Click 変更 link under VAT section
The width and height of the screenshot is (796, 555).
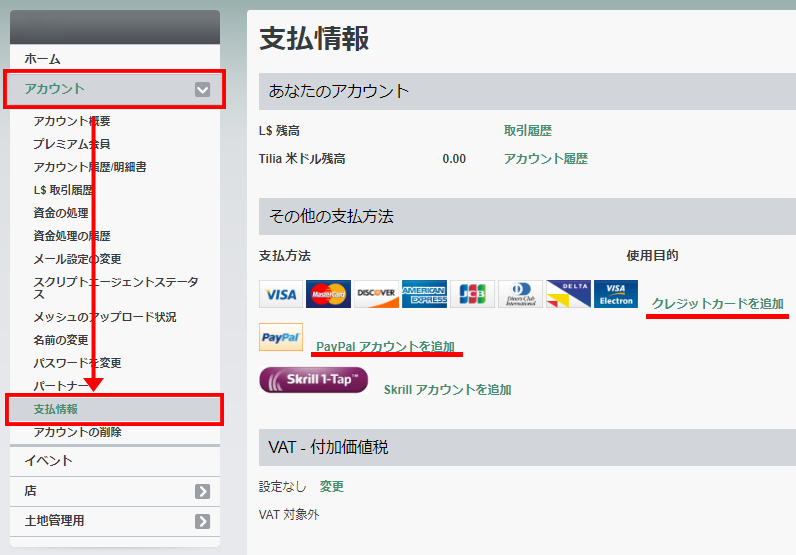coord(331,487)
